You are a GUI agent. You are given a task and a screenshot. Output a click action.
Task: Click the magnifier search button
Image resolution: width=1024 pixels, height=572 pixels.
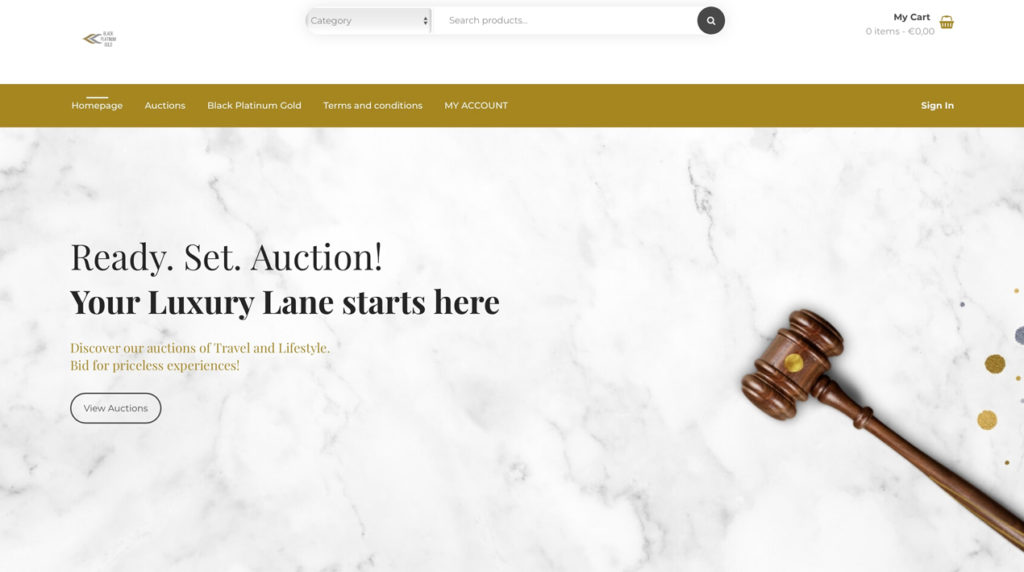point(711,21)
